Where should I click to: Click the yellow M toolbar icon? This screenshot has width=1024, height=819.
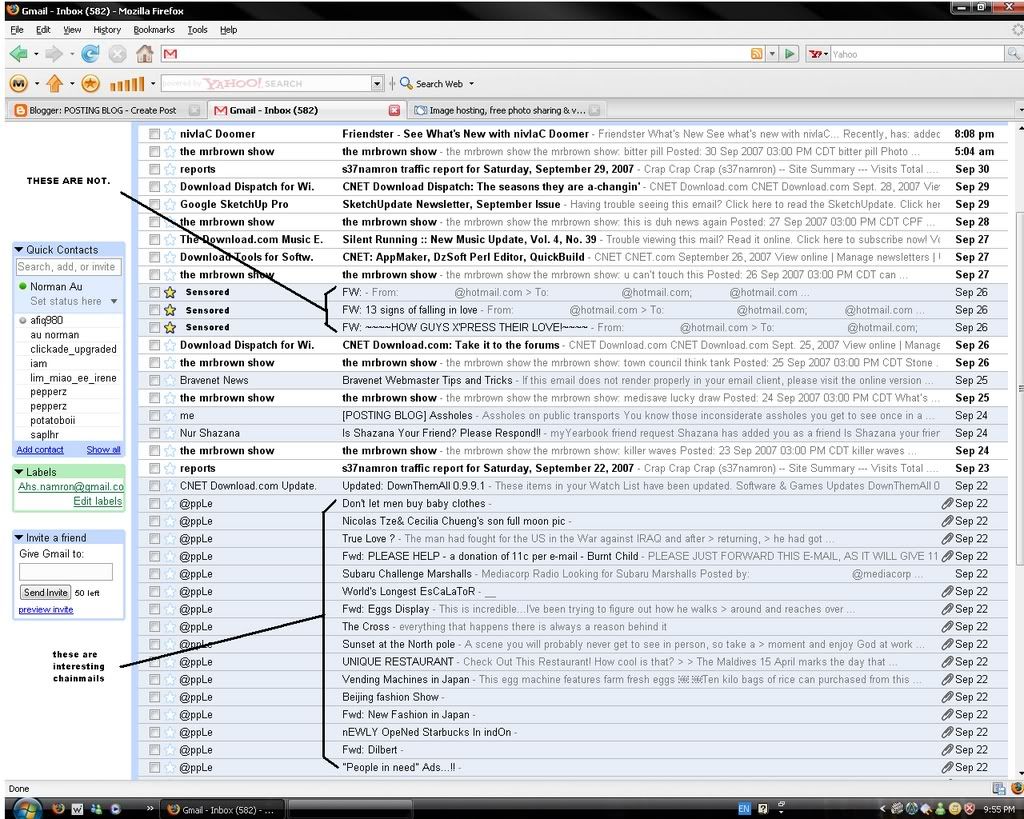(19, 84)
